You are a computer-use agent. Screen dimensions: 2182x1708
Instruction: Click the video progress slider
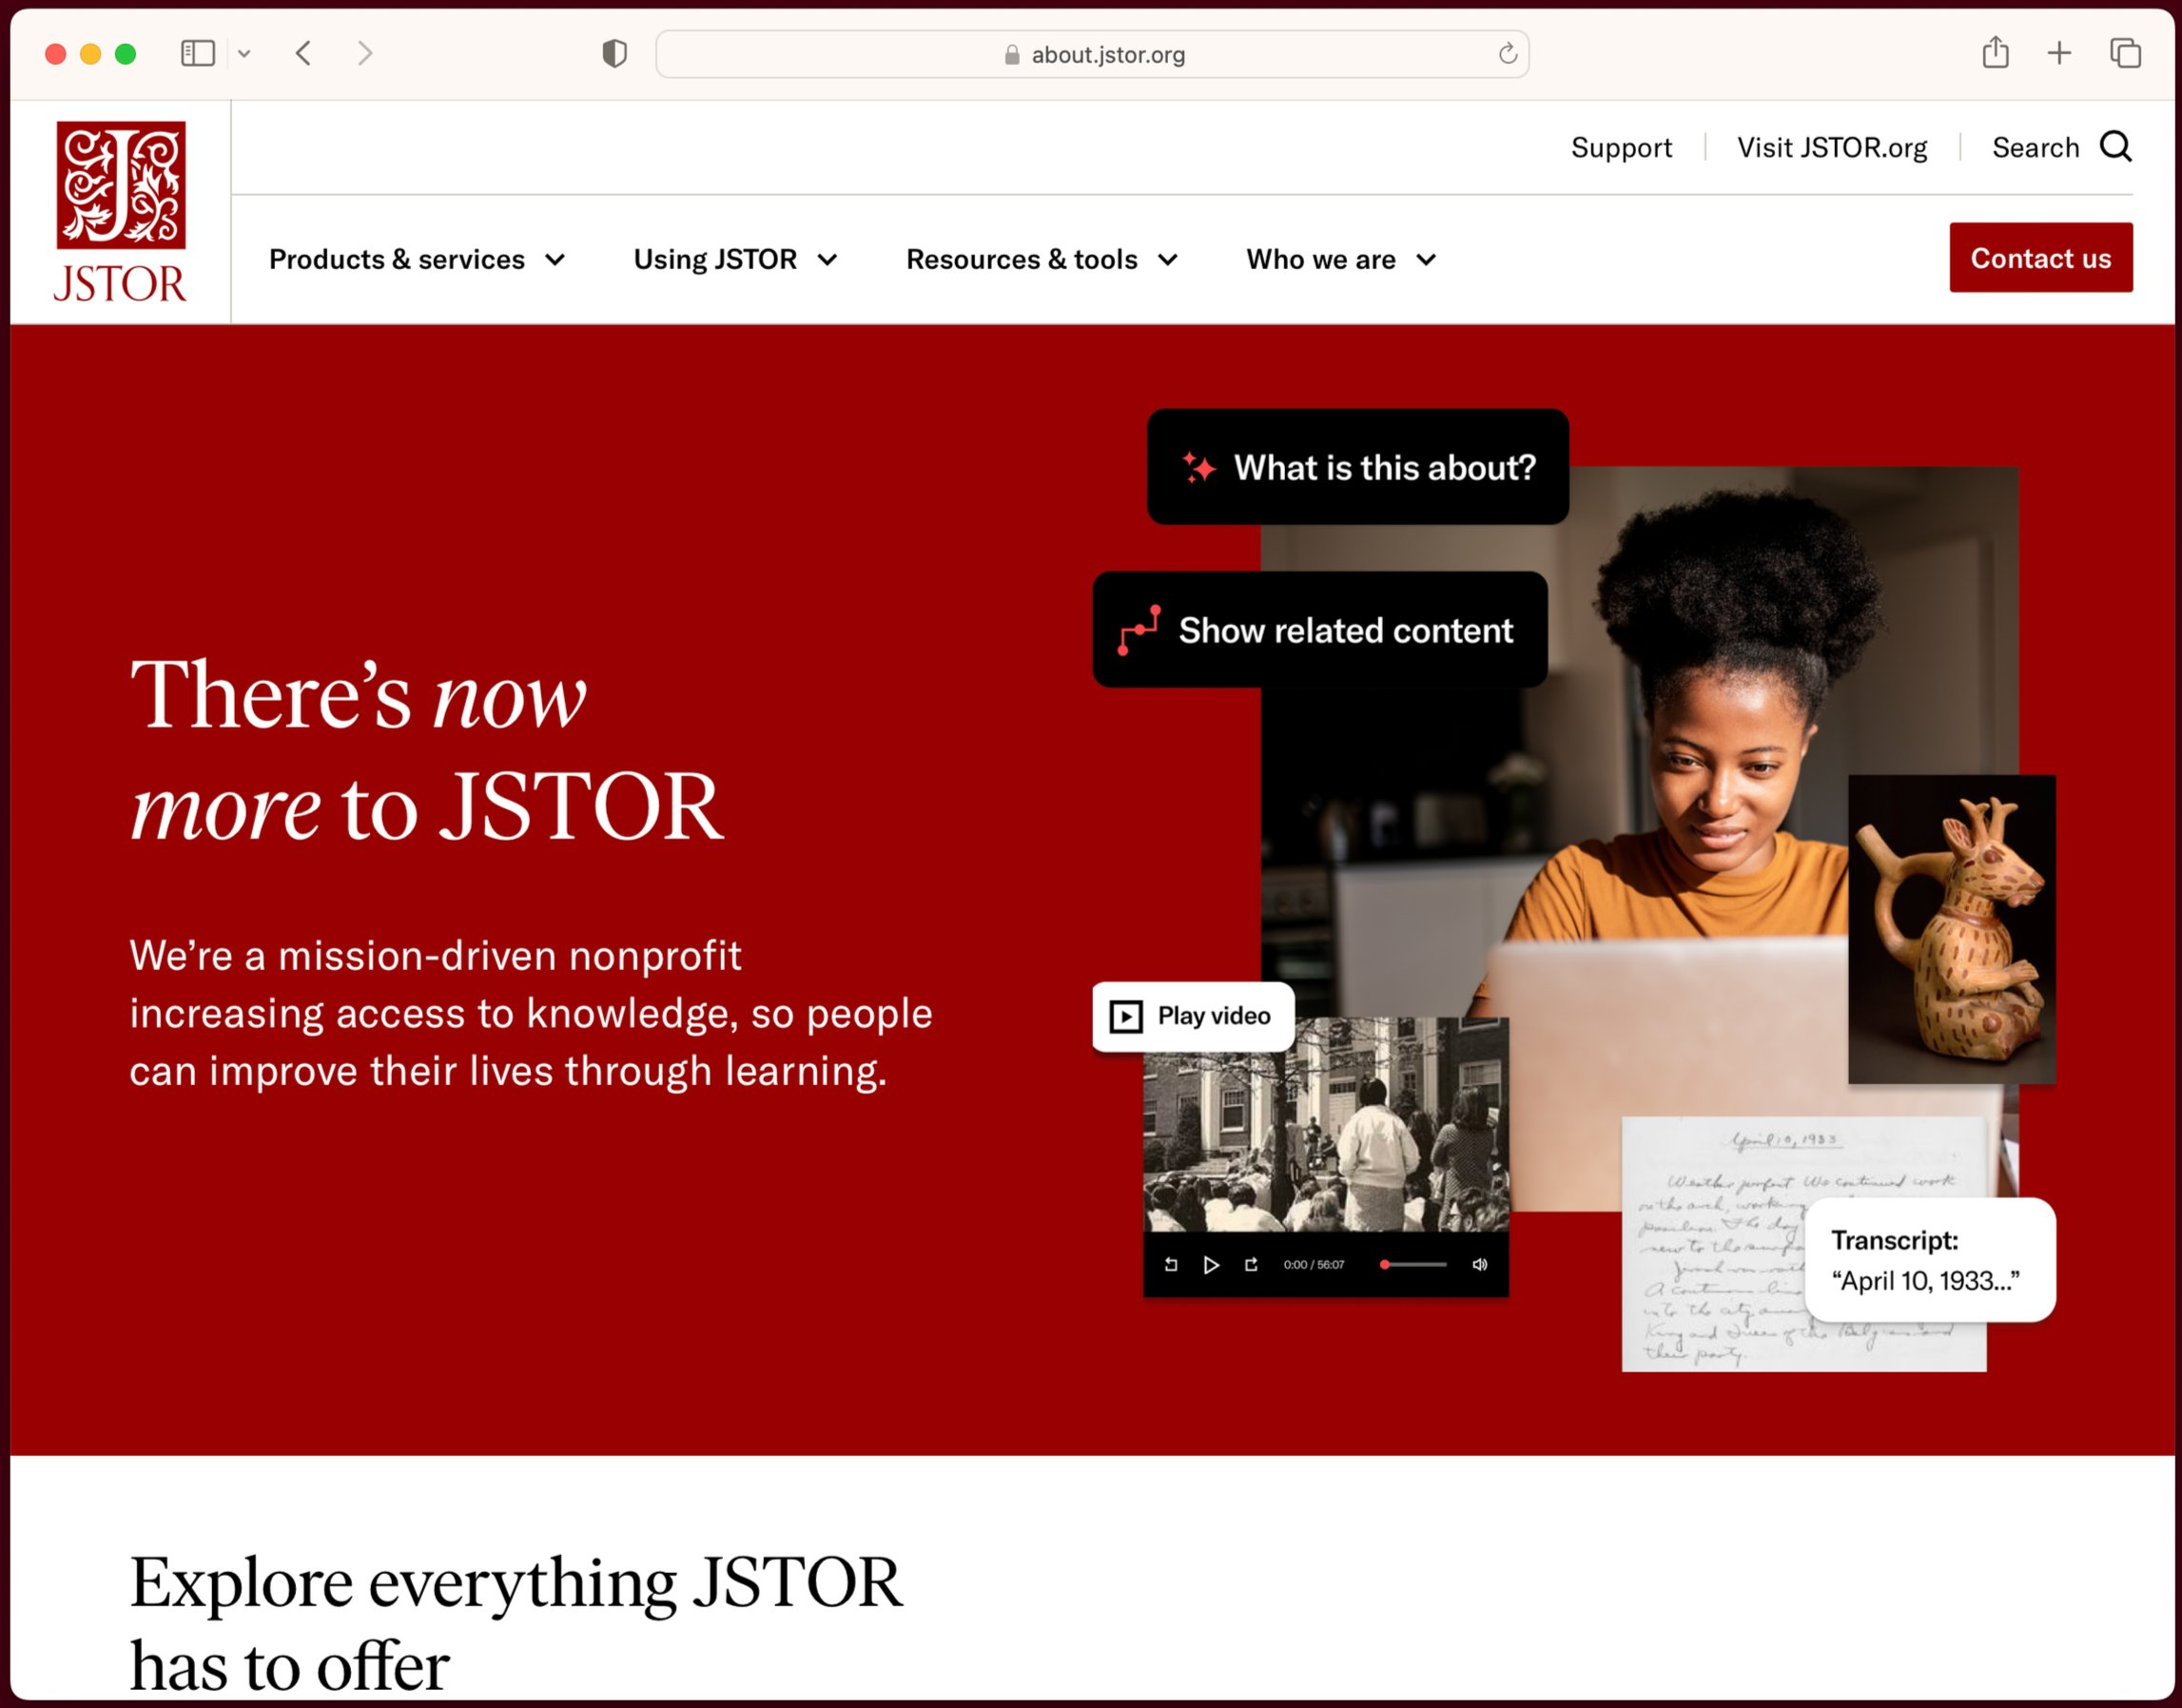pos(1414,1264)
